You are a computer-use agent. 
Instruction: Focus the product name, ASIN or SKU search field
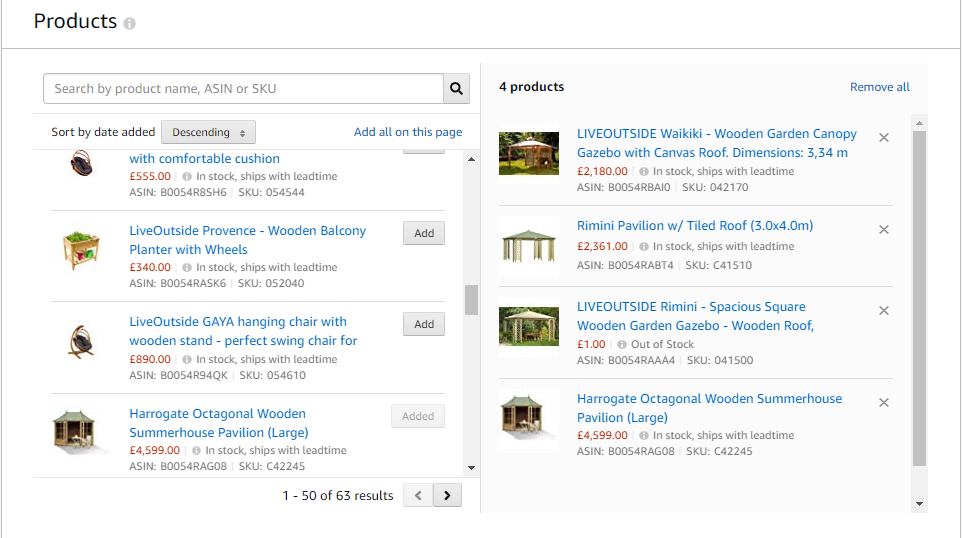coord(244,88)
